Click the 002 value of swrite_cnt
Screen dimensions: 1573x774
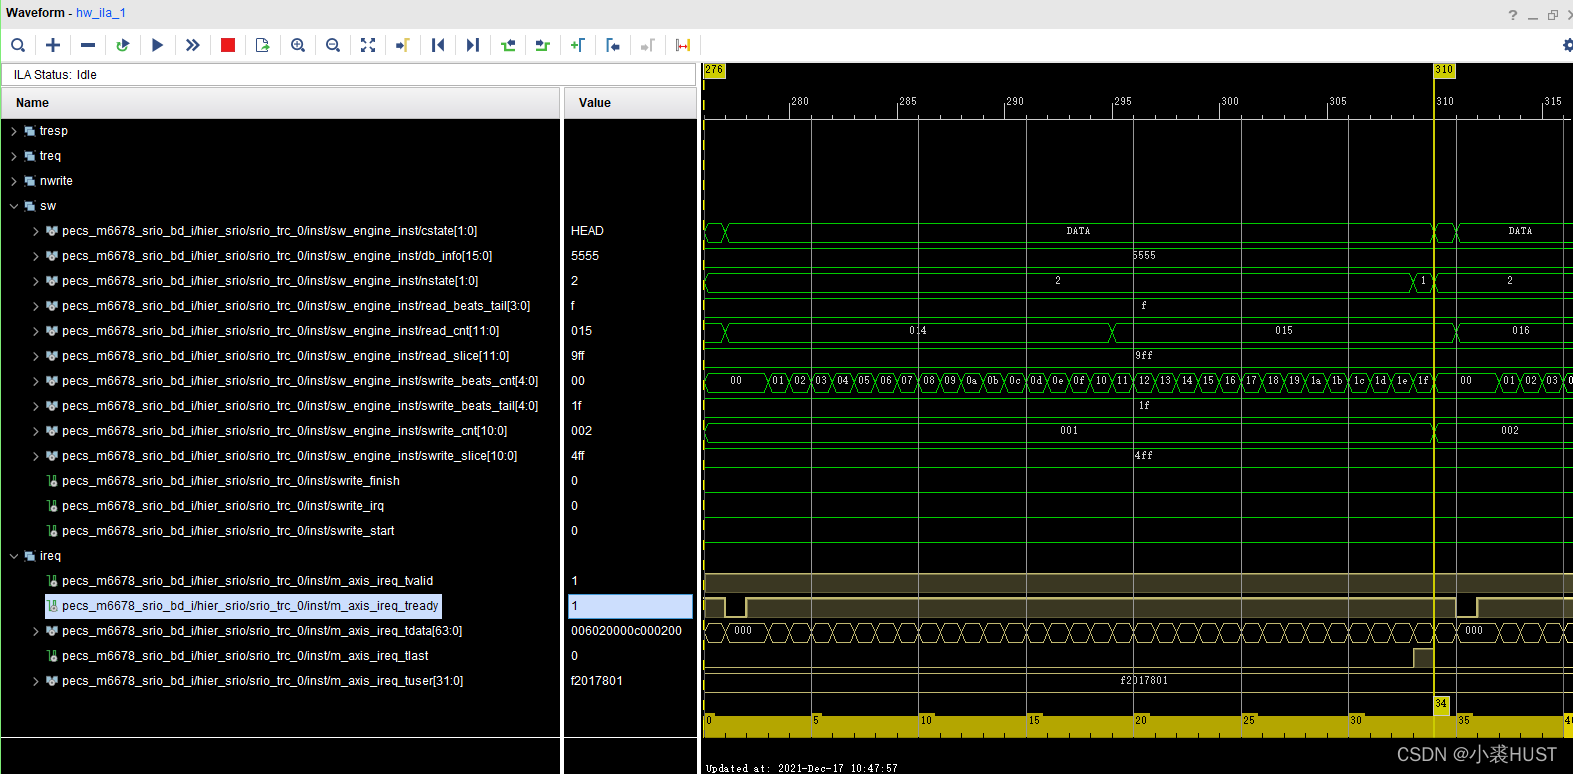[581, 431]
